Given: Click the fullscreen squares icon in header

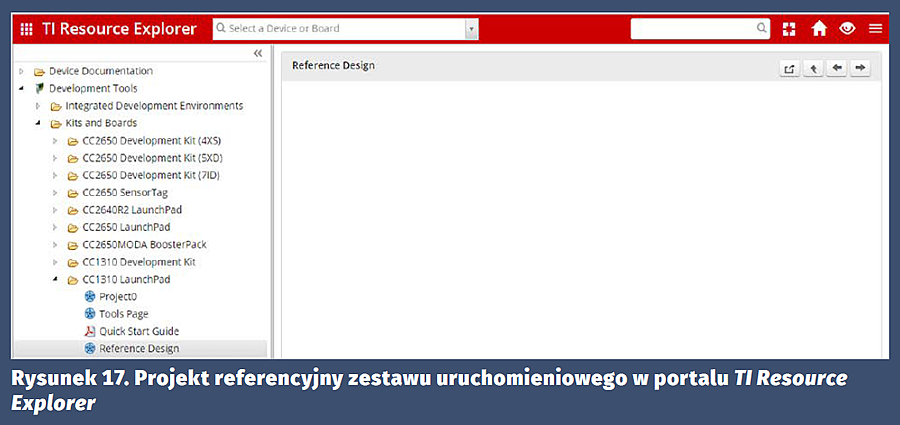Looking at the screenshot, I should [790, 29].
